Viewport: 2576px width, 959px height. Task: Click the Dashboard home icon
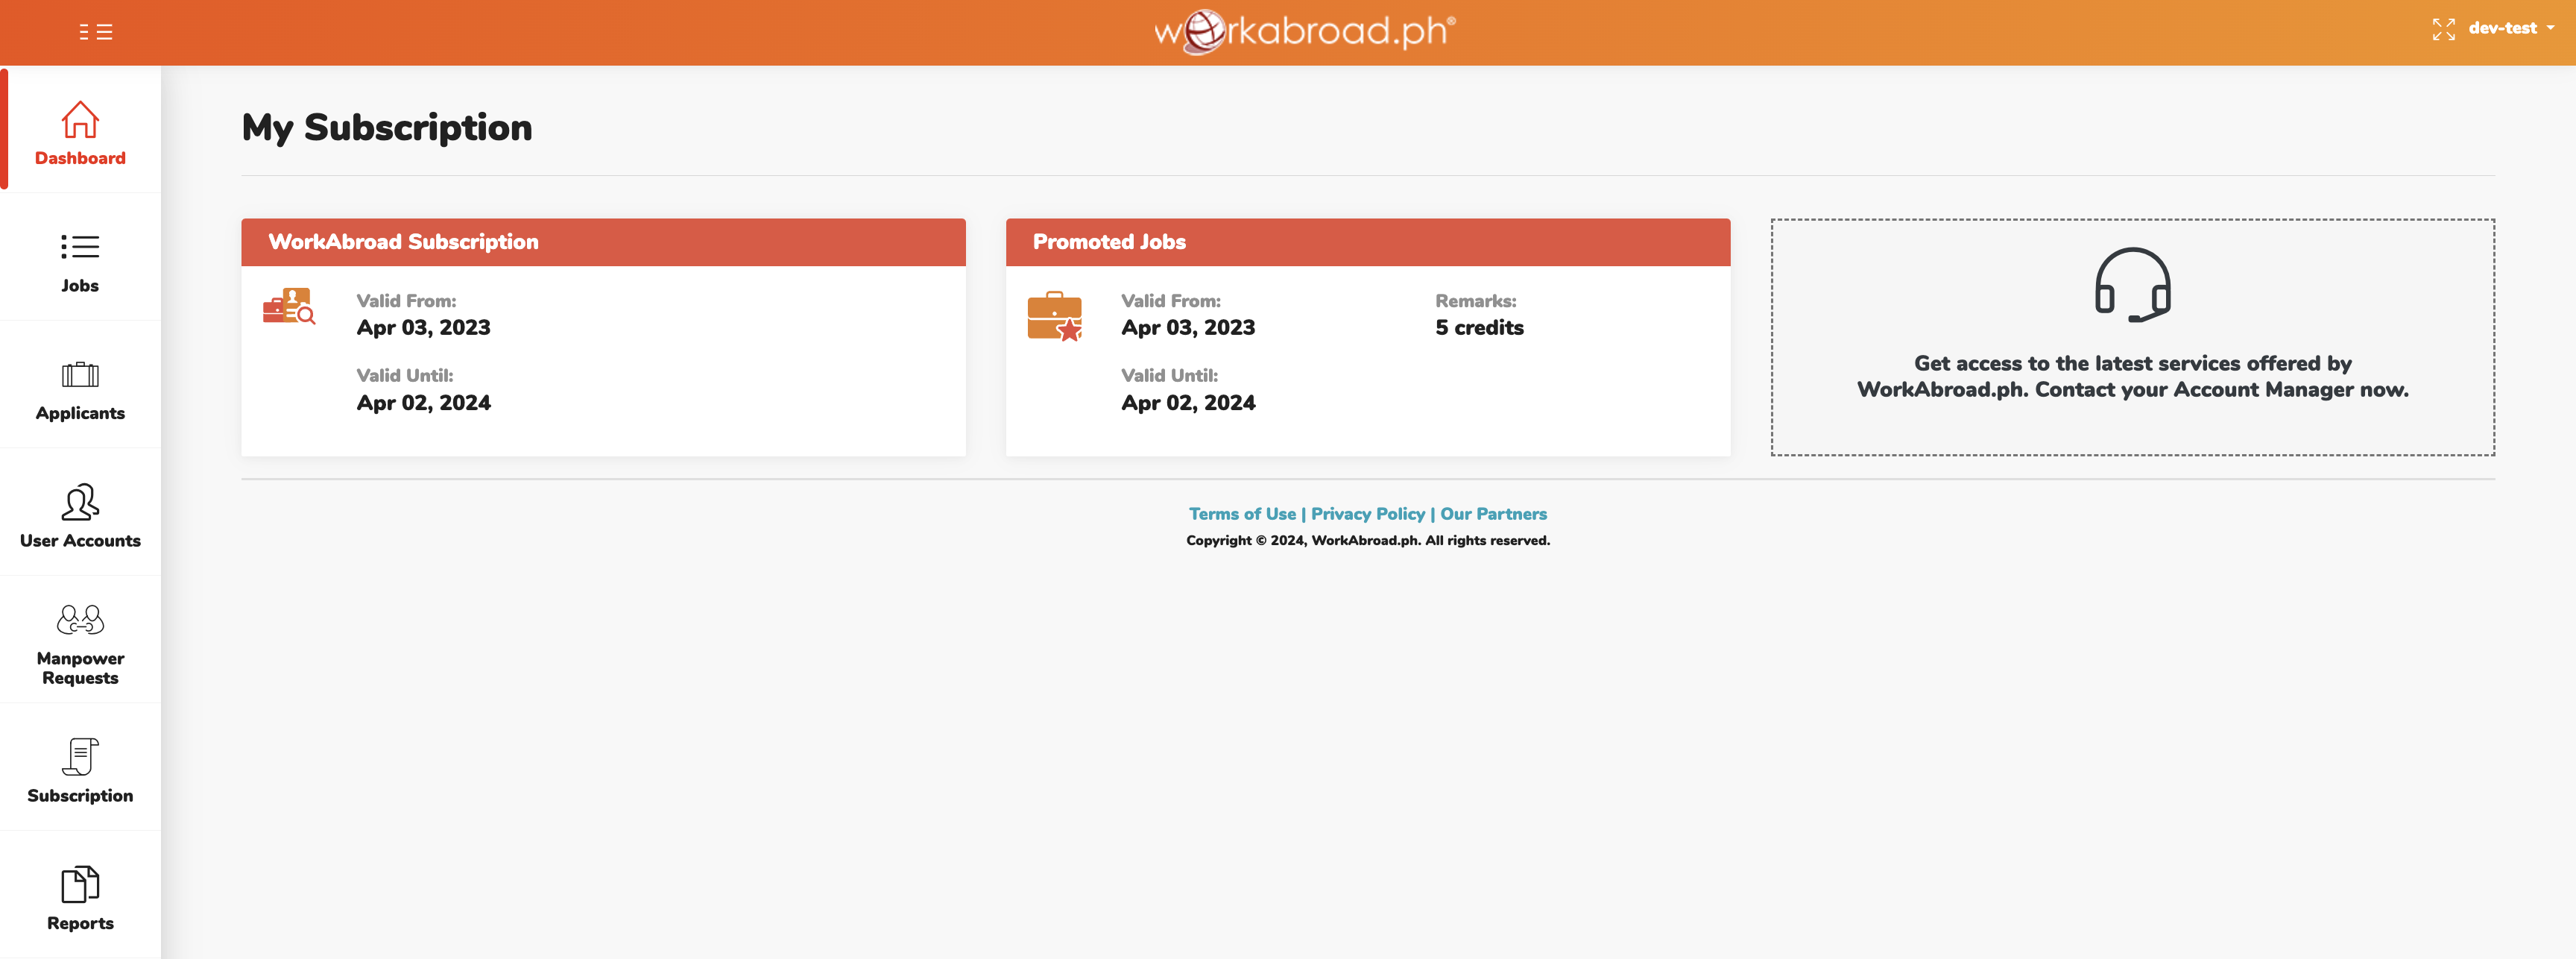tap(80, 120)
